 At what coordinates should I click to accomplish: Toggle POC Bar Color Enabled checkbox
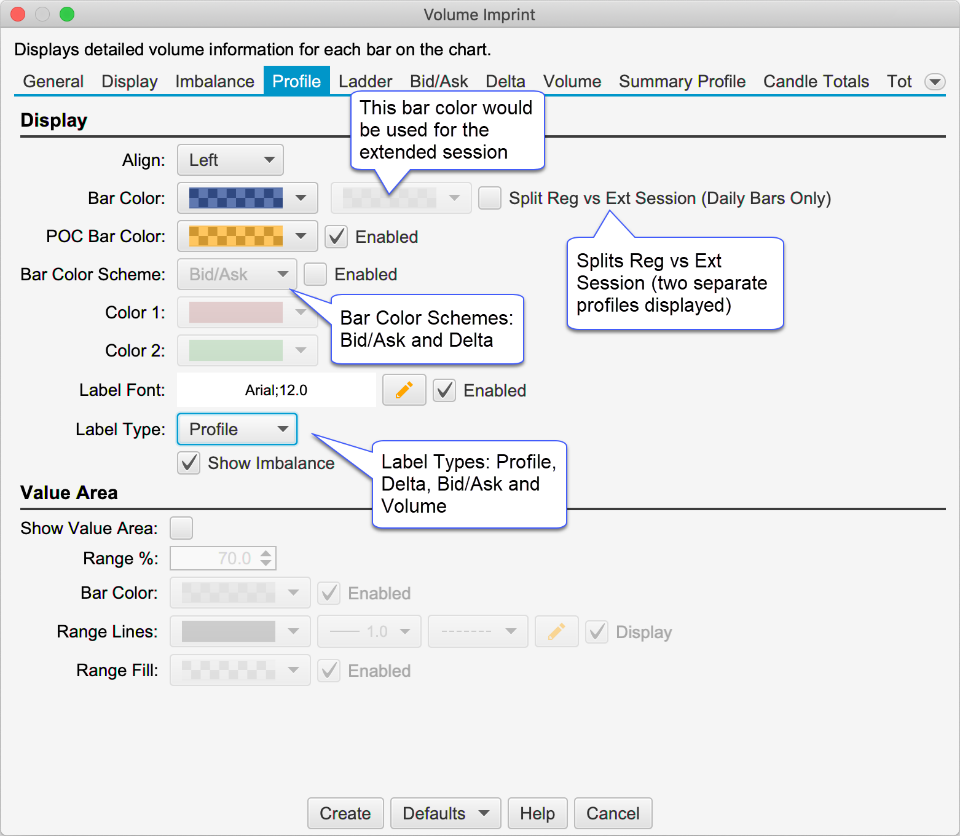coord(337,237)
